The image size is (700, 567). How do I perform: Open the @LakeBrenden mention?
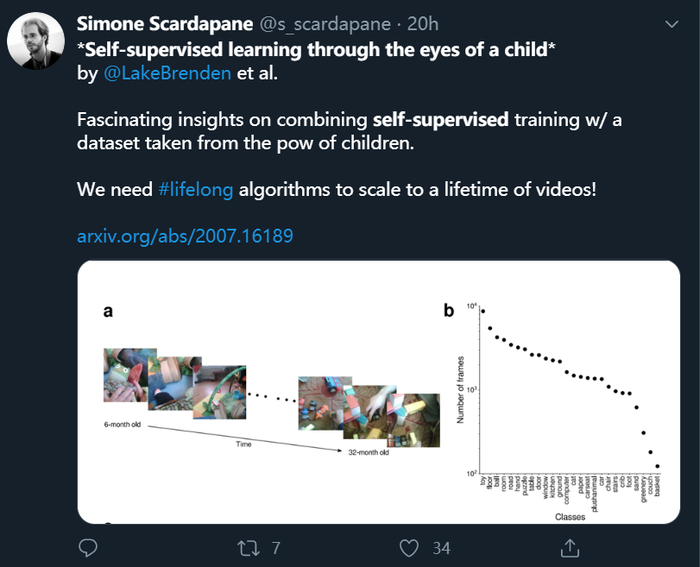[152, 74]
